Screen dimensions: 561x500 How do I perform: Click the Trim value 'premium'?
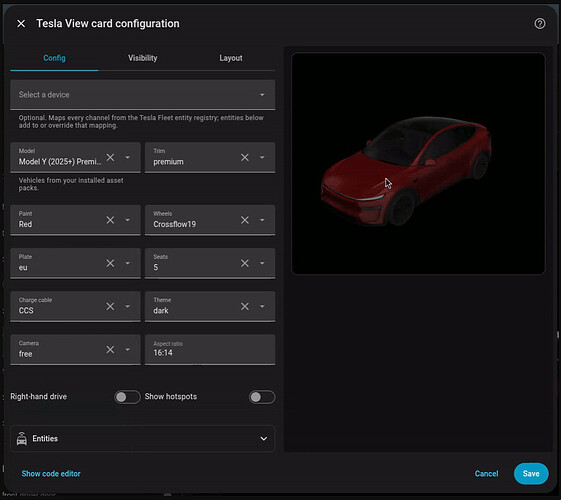point(169,162)
